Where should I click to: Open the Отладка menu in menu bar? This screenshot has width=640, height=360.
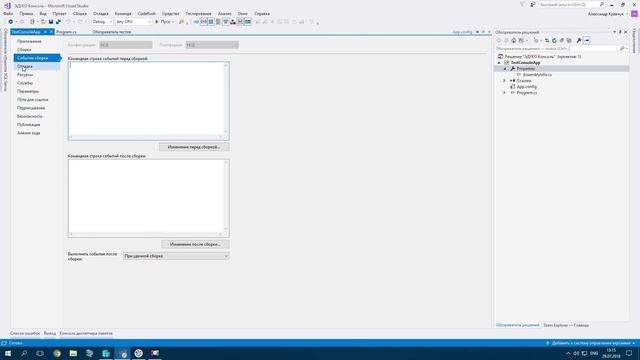coord(100,13)
